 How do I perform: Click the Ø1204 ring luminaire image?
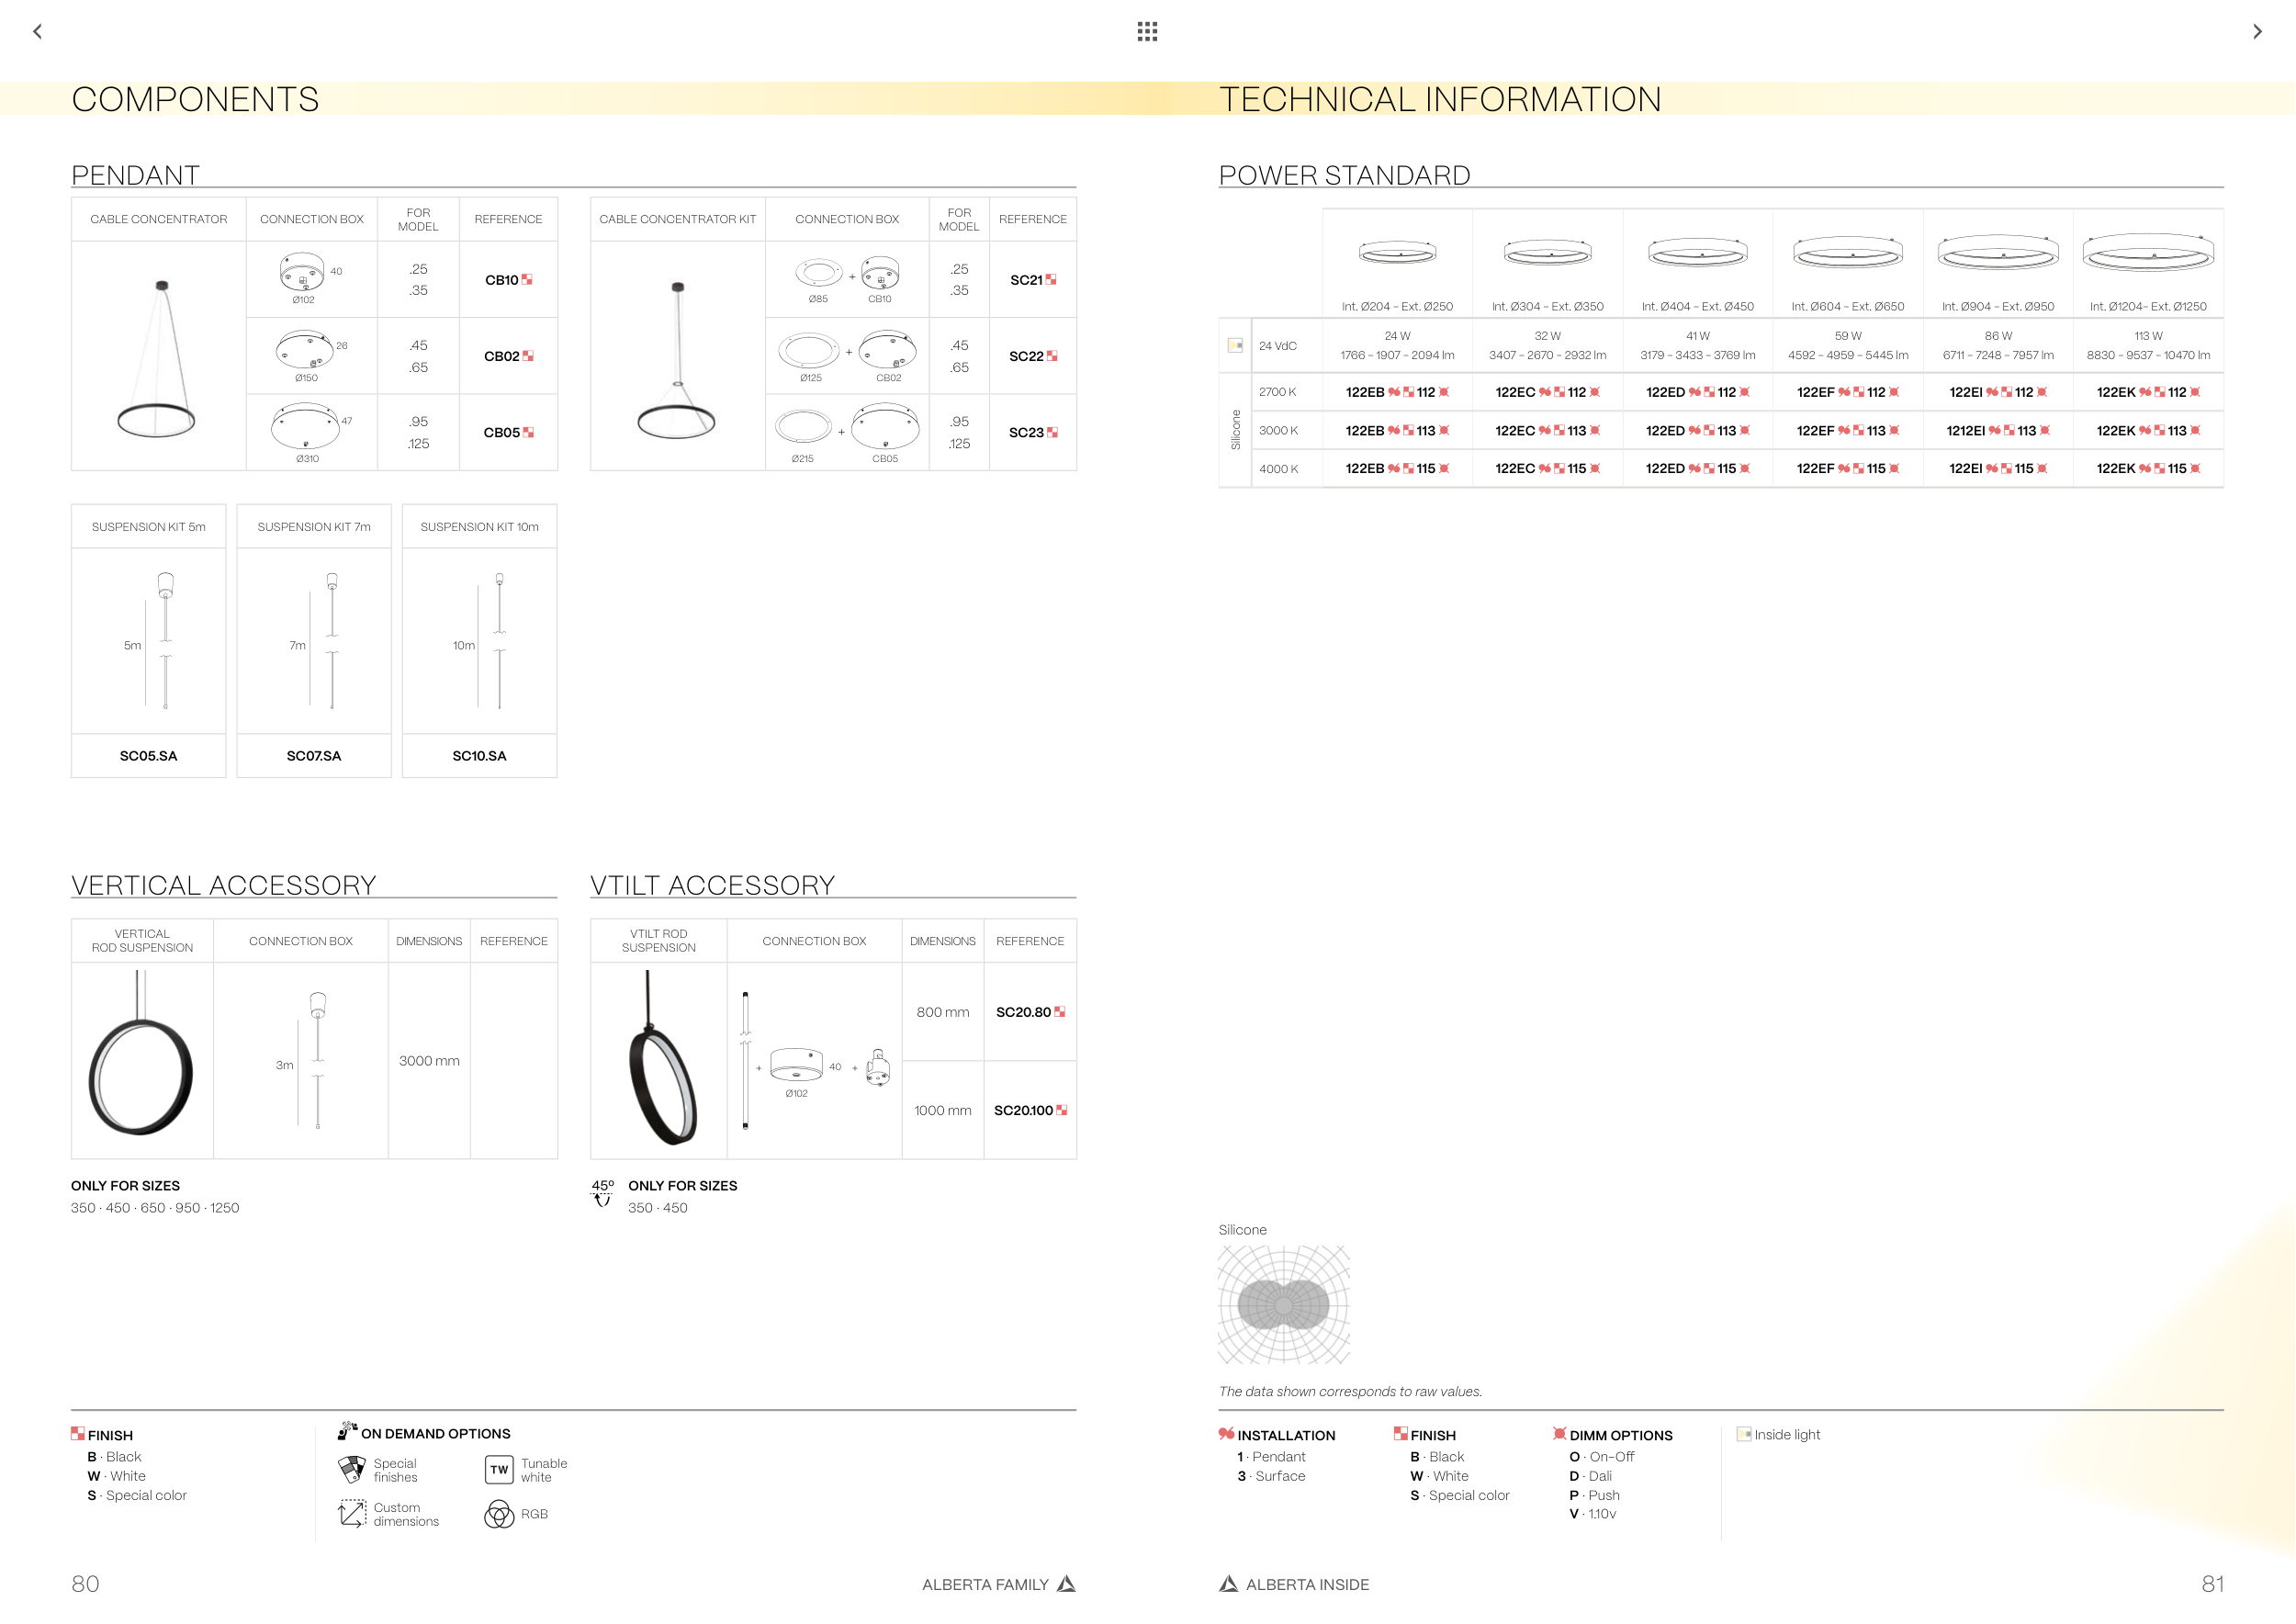[2147, 254]
